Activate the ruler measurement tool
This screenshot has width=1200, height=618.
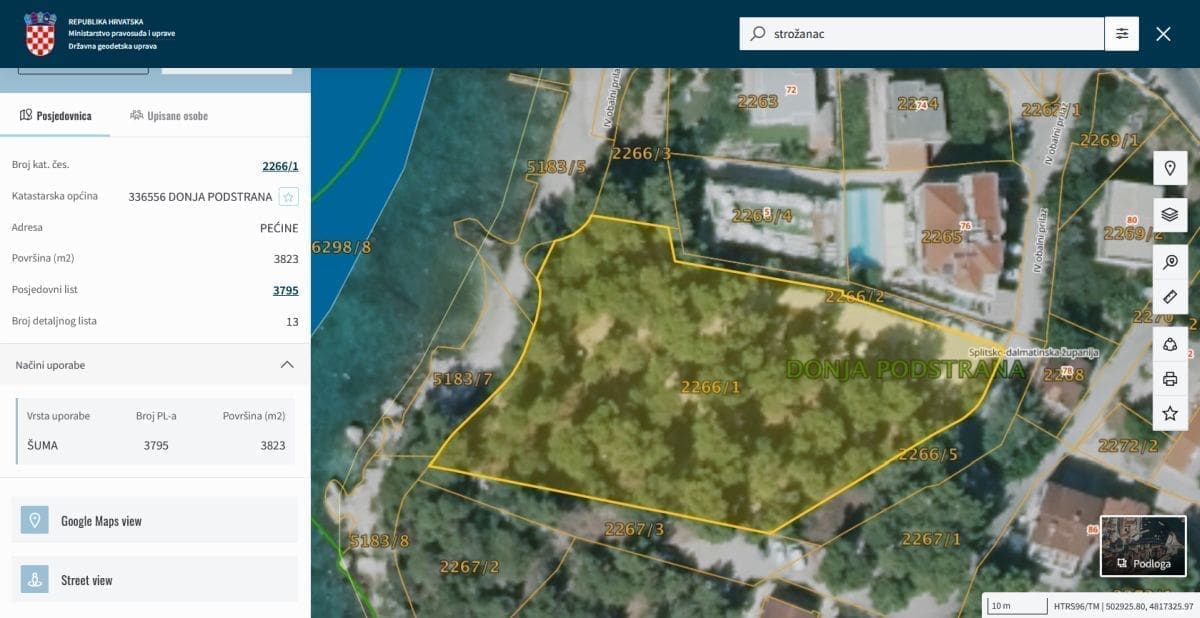click(x=1170, y=297)
